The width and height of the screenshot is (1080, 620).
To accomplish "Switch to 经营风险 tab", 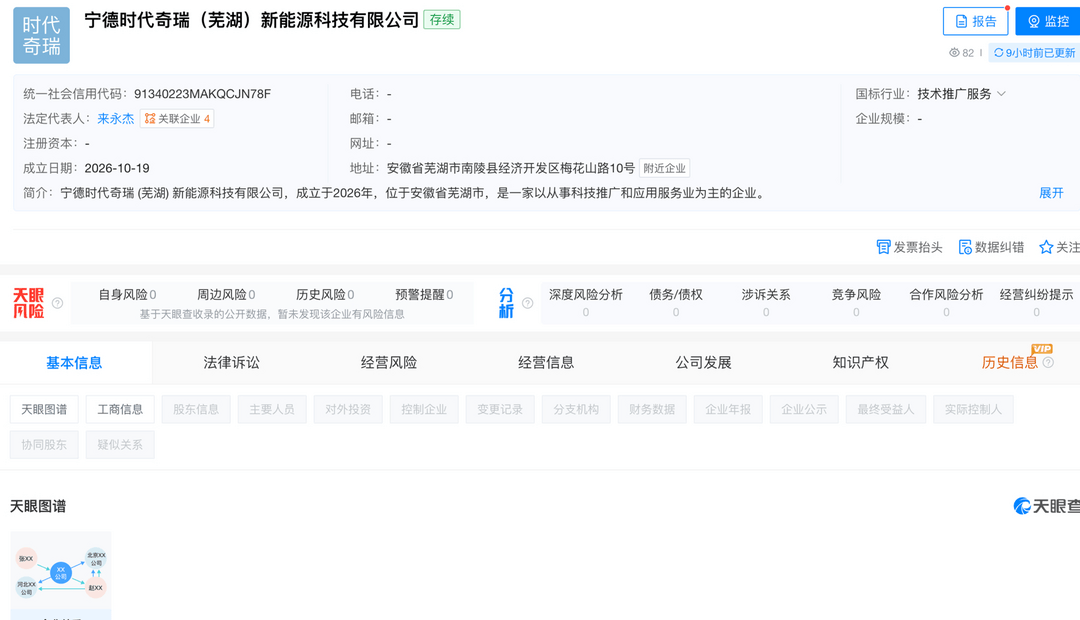I will (389, 362).
